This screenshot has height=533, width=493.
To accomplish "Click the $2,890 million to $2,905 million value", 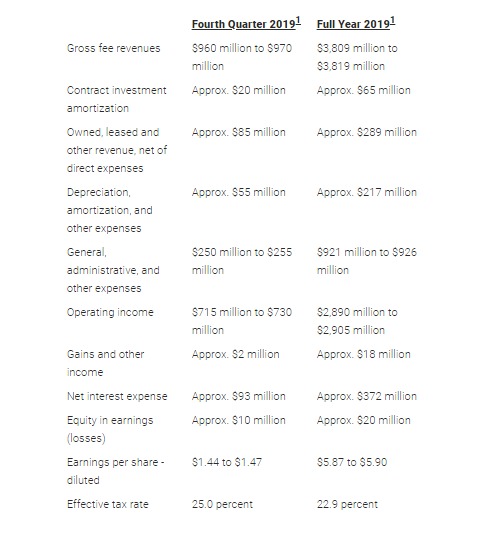I will pos(357,321).
